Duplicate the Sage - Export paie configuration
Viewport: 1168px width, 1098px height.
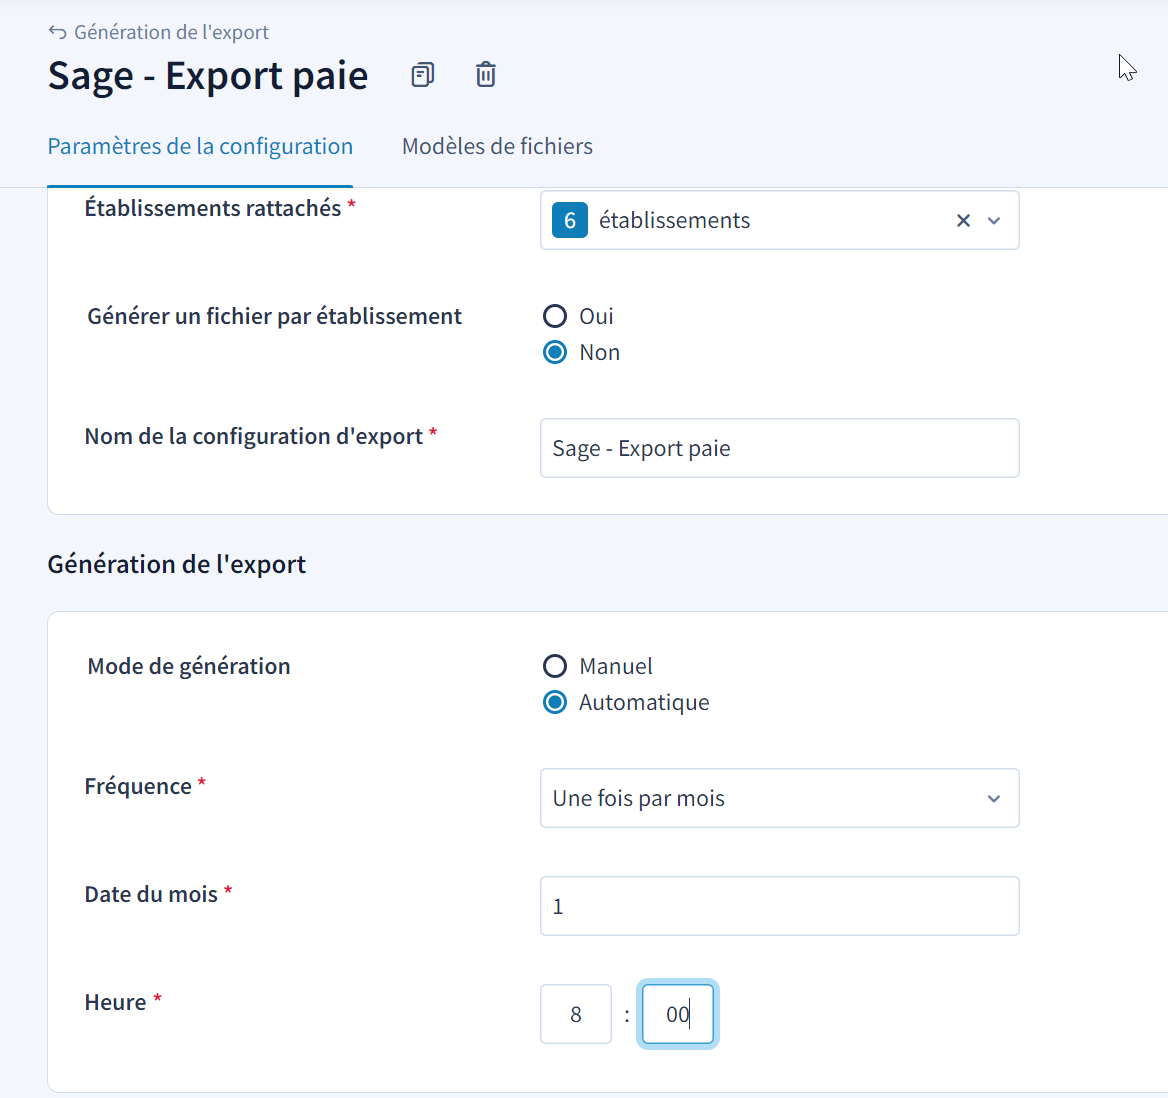tap(422, 75)
